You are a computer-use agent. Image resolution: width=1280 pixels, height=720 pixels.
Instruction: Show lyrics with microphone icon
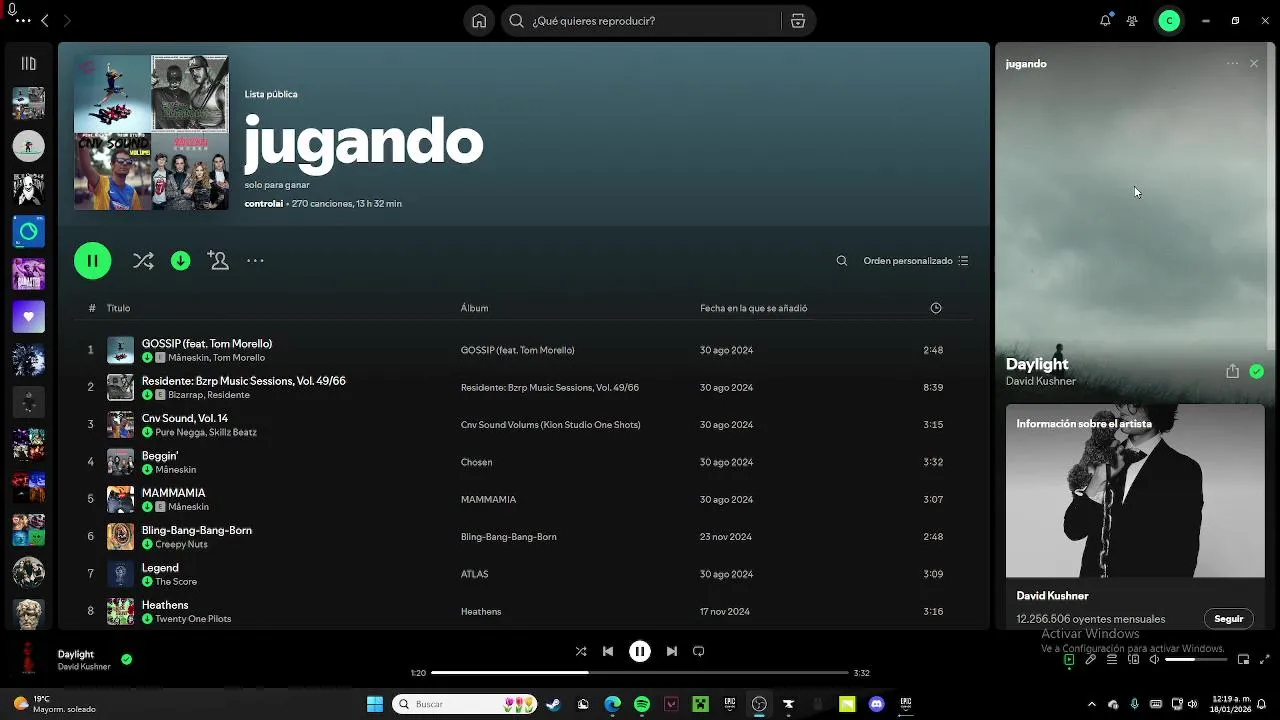pyautogui.click(x=1091, y=660)
